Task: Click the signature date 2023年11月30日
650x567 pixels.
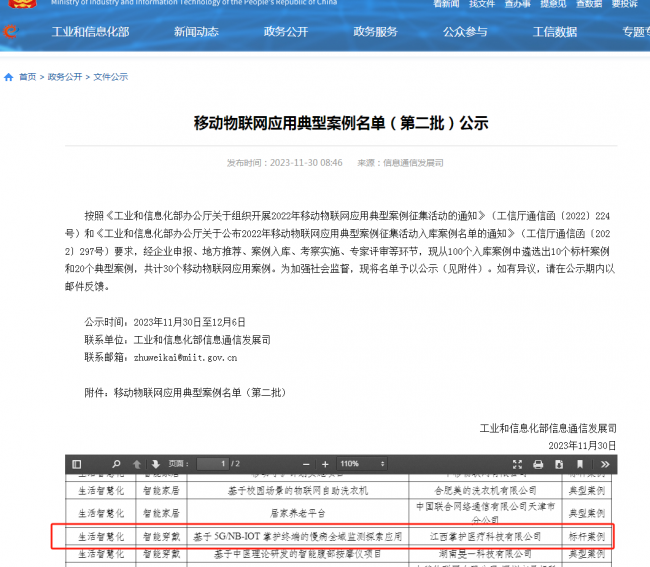Action: [x=582, y=446]
